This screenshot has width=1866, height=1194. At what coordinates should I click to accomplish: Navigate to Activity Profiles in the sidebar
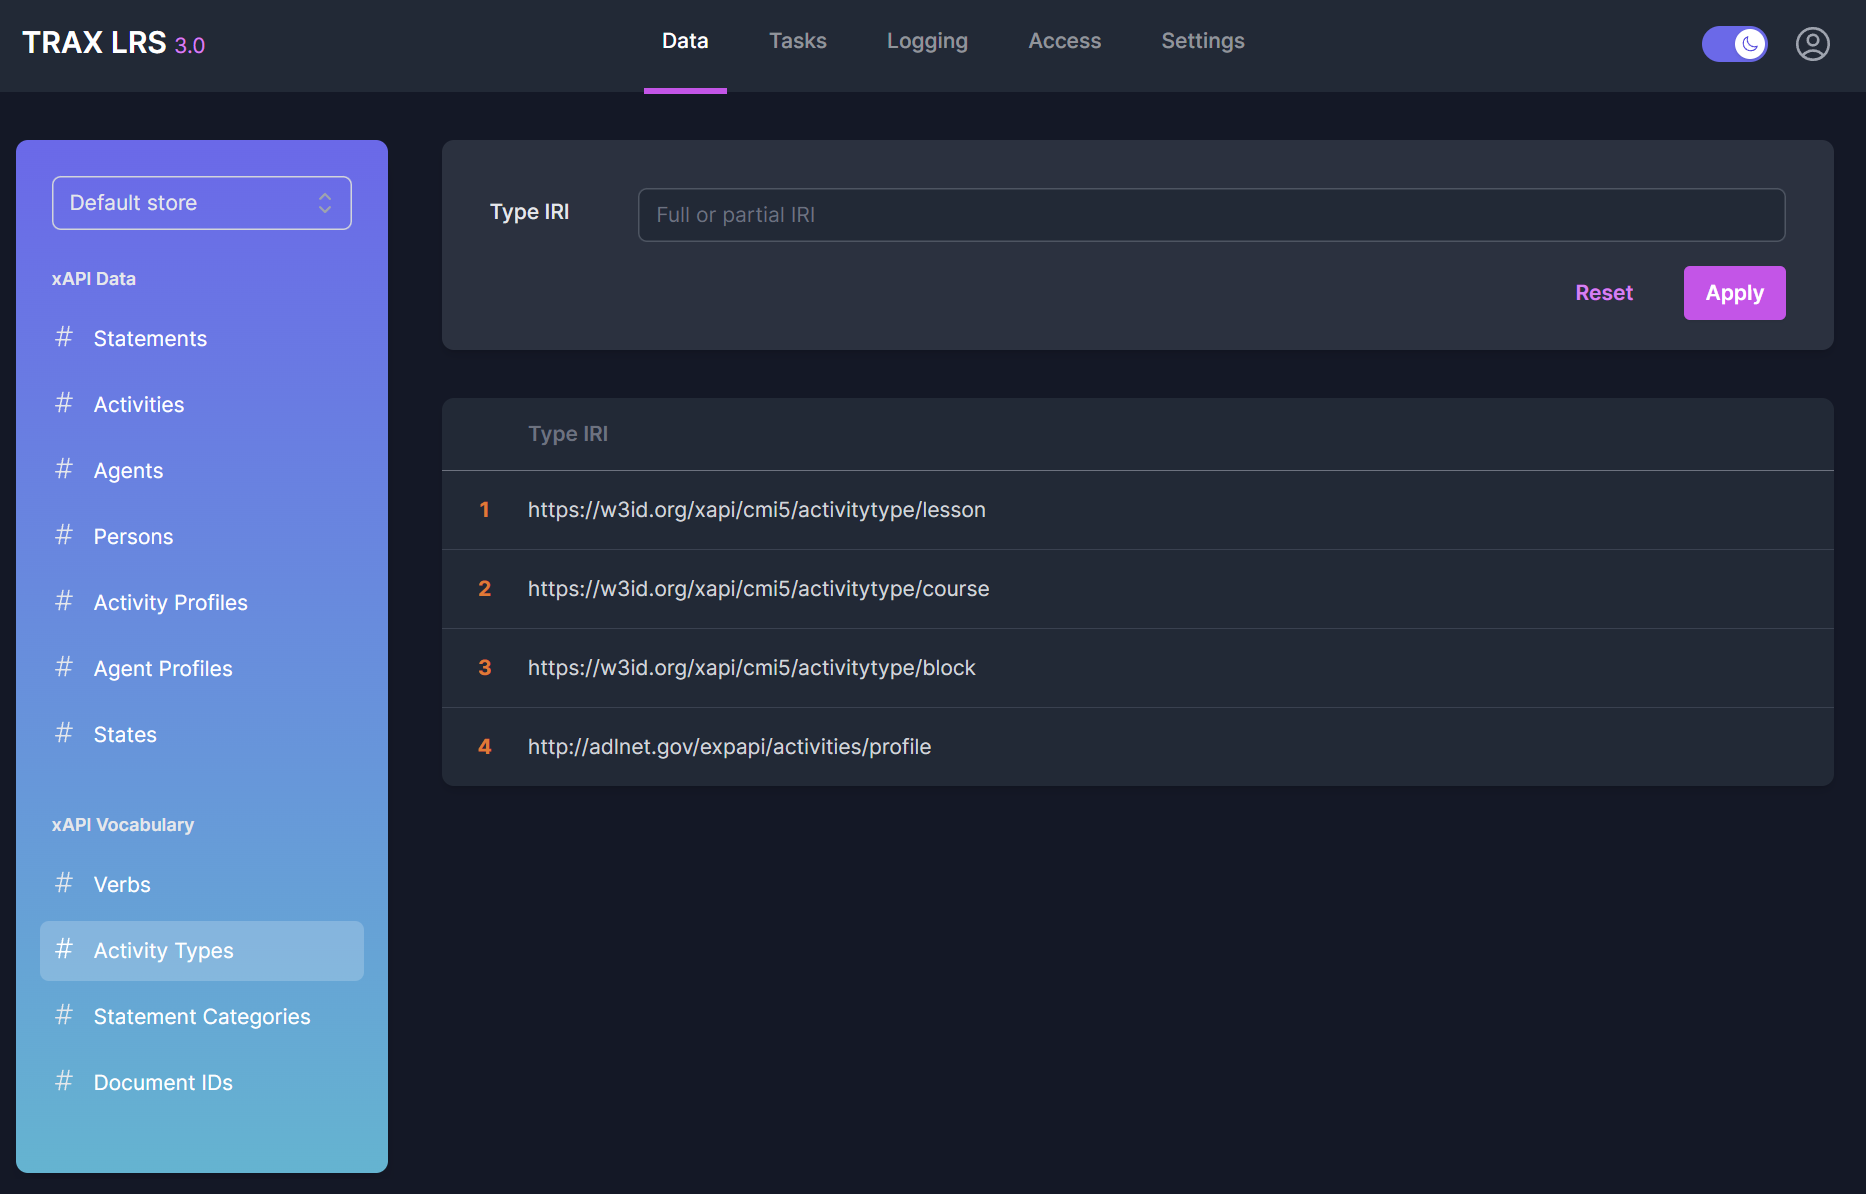tap(171, 603)
